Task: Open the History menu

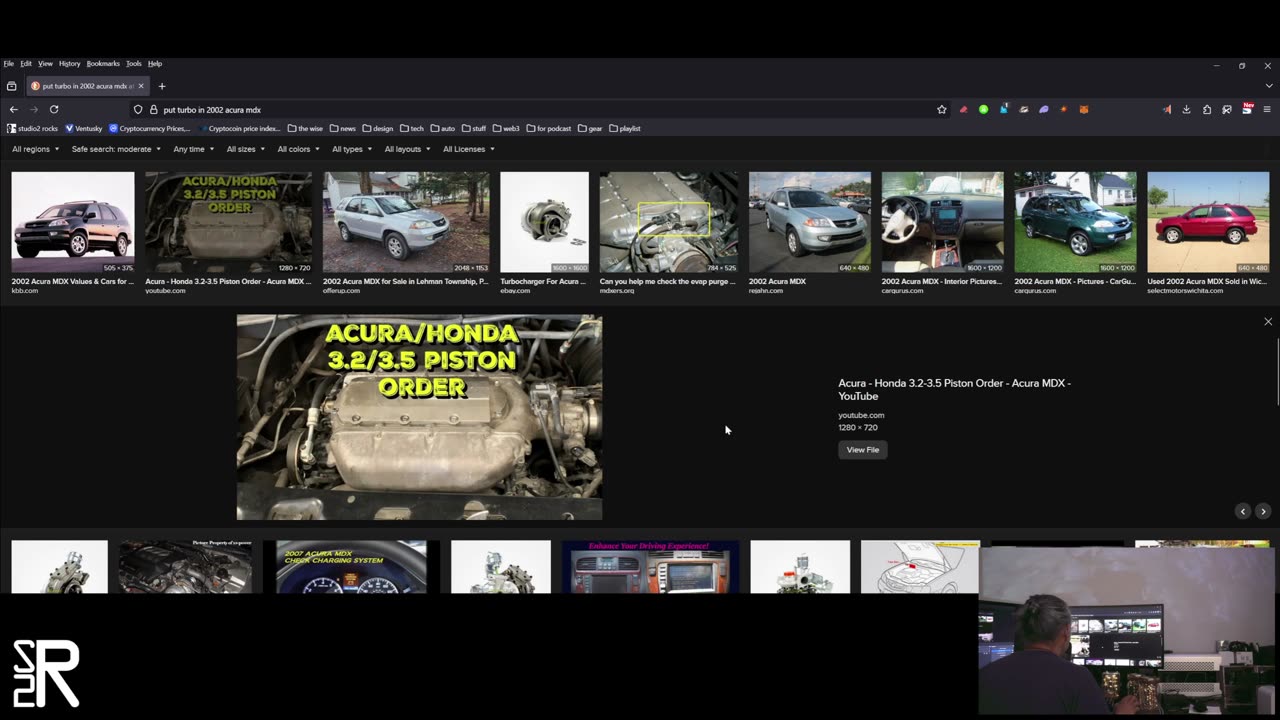Action: [69, 64]
